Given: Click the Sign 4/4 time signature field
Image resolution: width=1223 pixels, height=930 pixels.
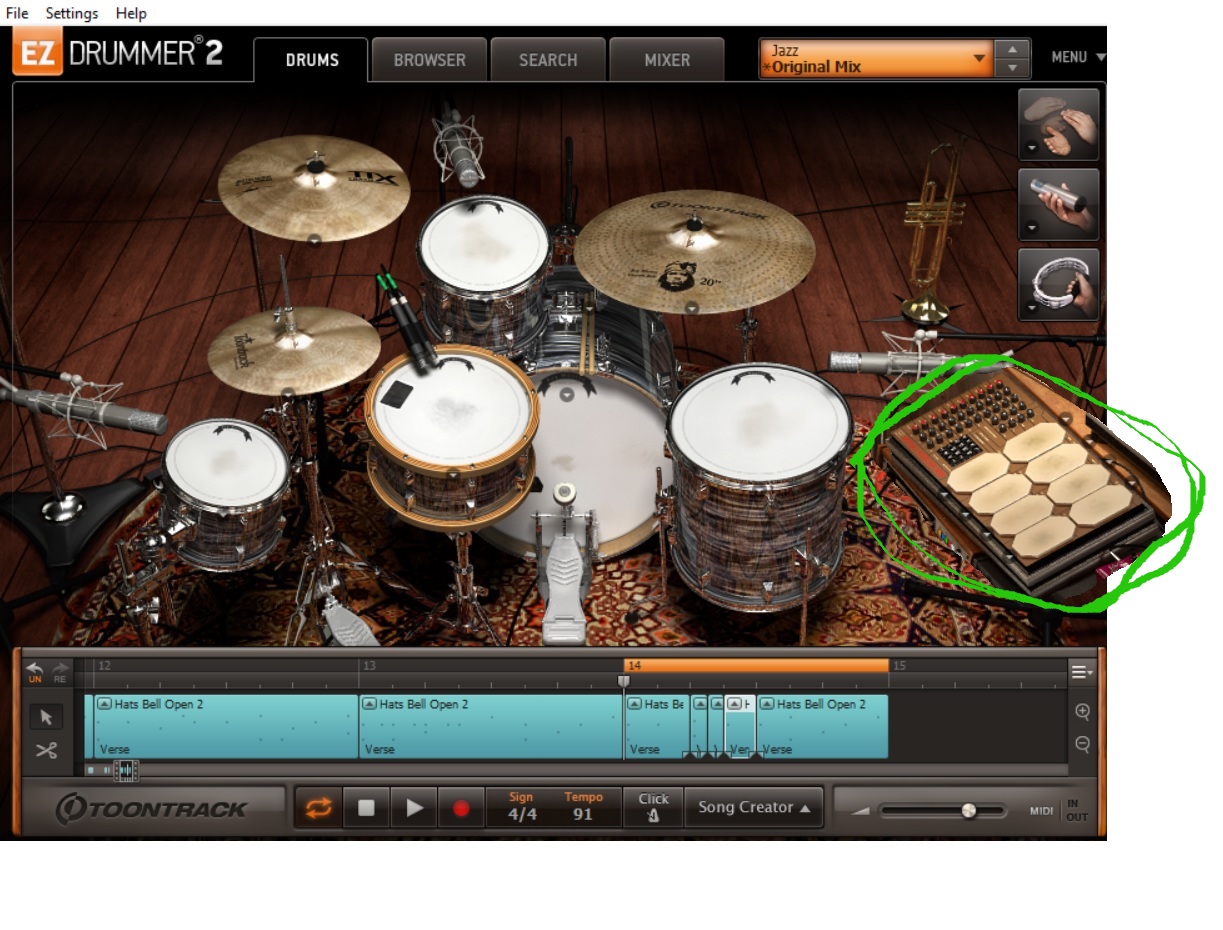Looking at the screenshot, I should click(522, 807).
